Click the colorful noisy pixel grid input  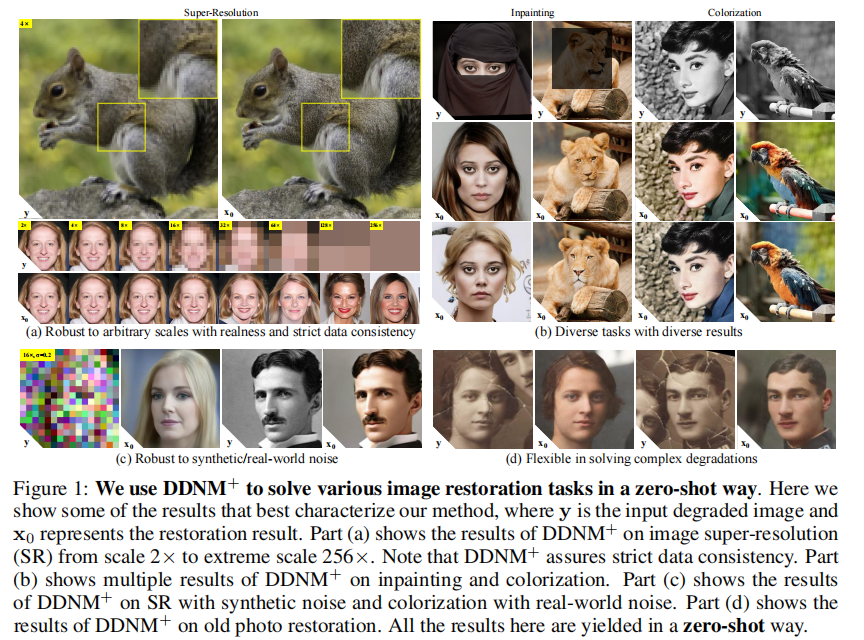point(69,399)
